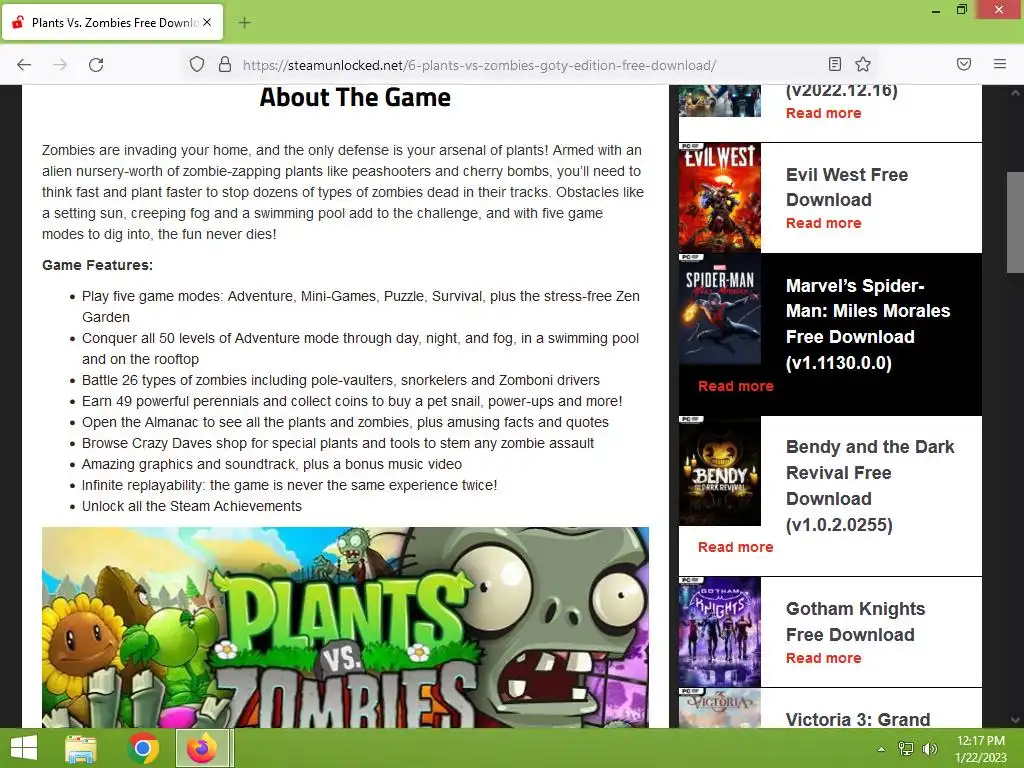1024x768 pixels.
Task: Show hidden system tray icons
Action: point(881,749)
